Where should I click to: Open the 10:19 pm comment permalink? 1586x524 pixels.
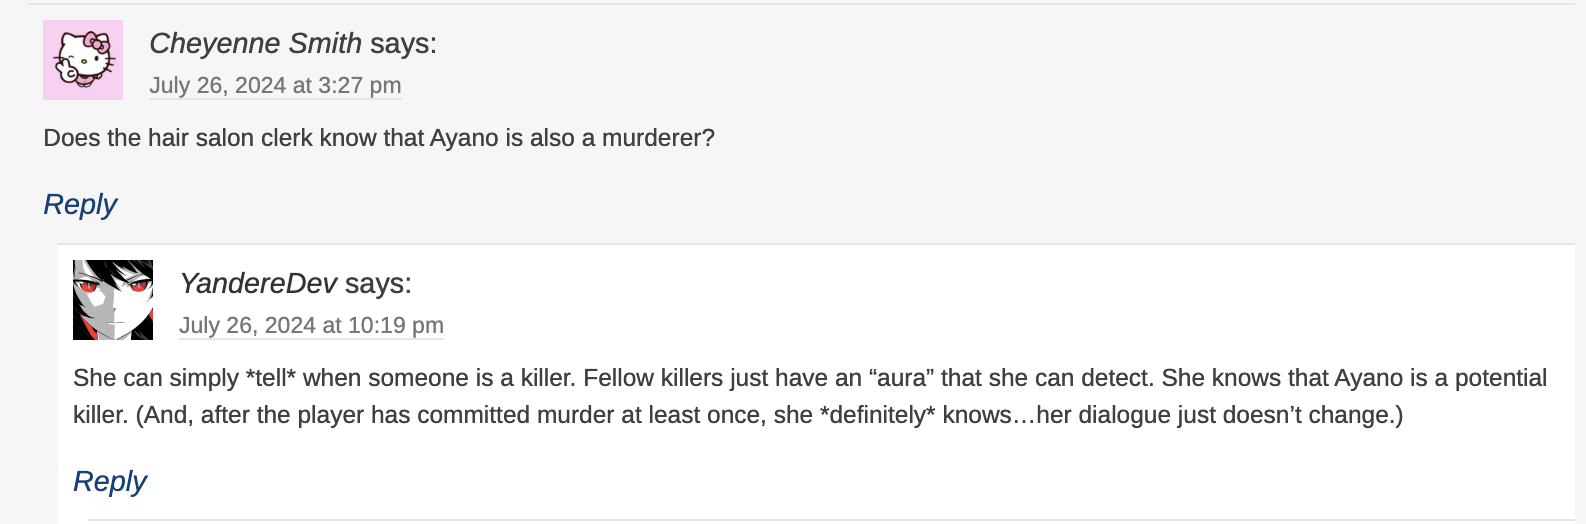(x=311, y=326)
